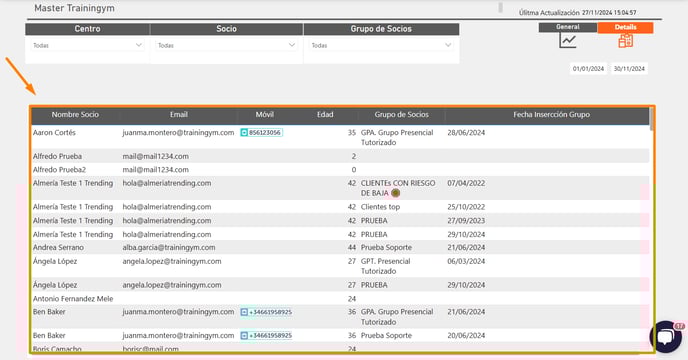Expand the Centro dropdown

pyautogui.click(x=88, y=45)
